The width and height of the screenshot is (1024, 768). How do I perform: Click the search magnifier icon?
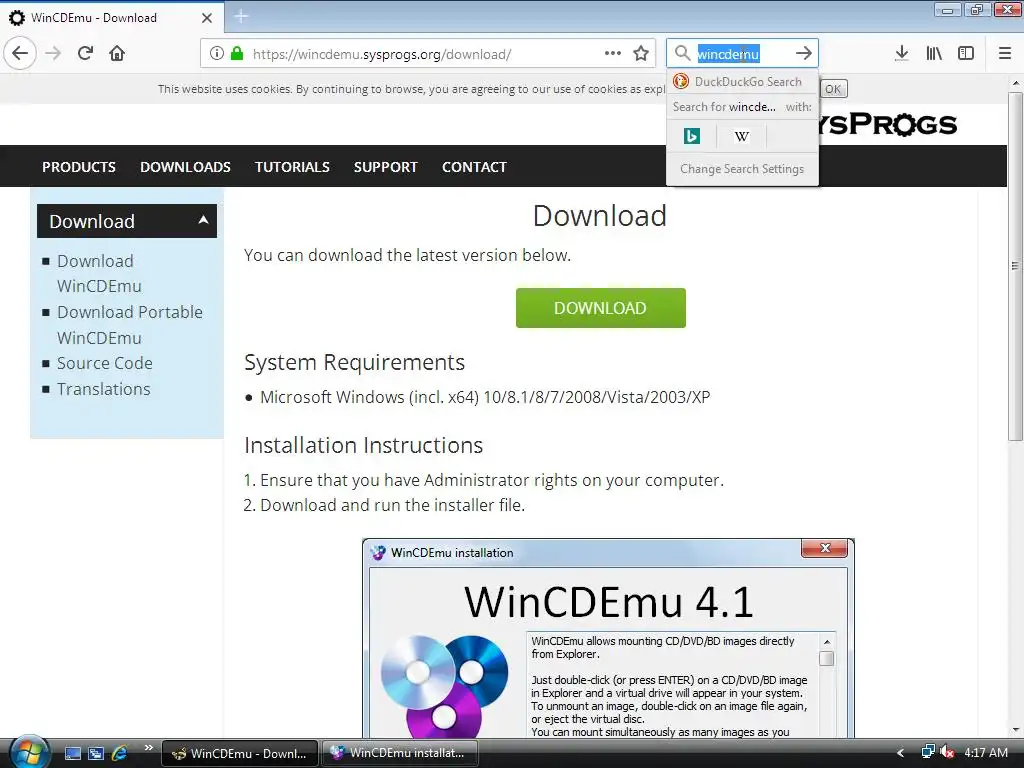pos(682,53)
